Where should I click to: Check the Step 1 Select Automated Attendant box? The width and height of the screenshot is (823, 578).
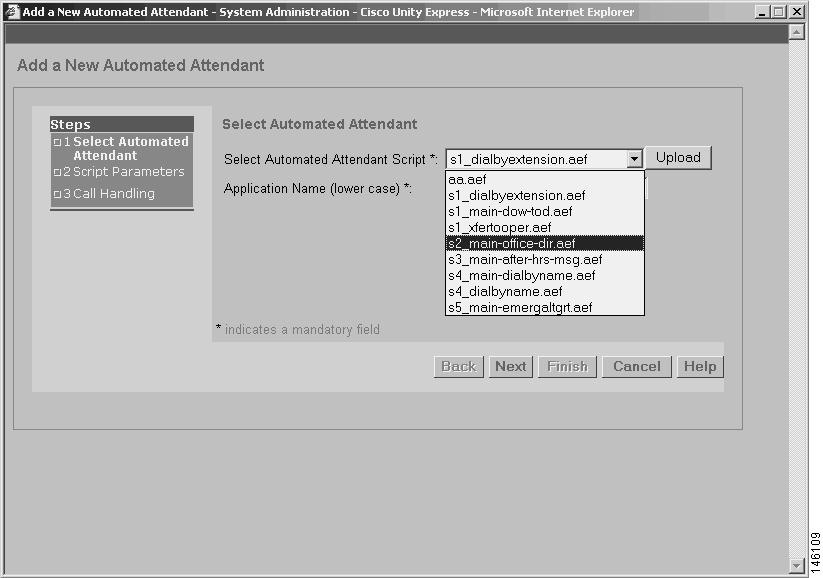[x=57, y=141]
